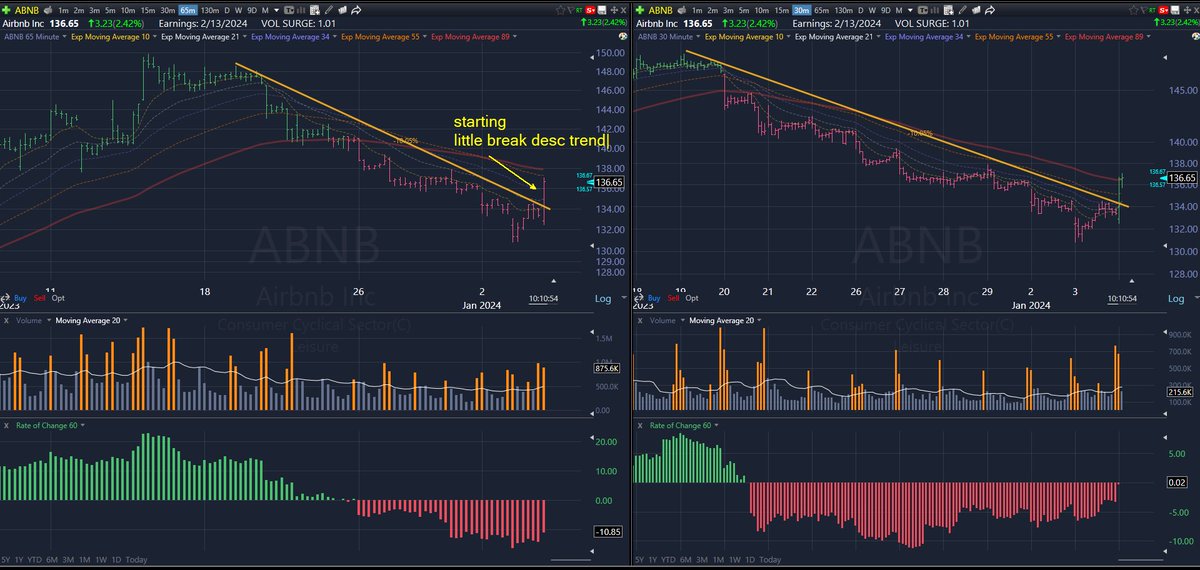Set the 30-minute chart range to 1W
This screenshot has width=1200, height=570.
pos(735,560)
